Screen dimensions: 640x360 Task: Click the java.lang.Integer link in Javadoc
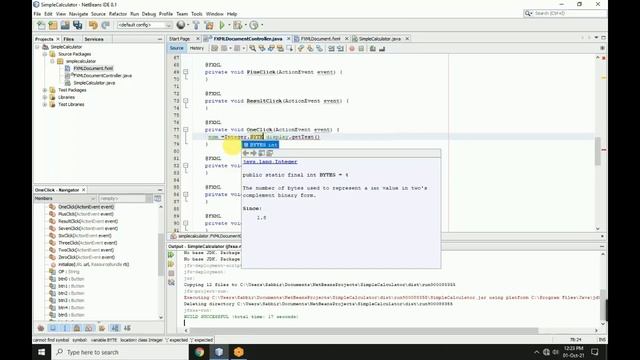point(270,162)
